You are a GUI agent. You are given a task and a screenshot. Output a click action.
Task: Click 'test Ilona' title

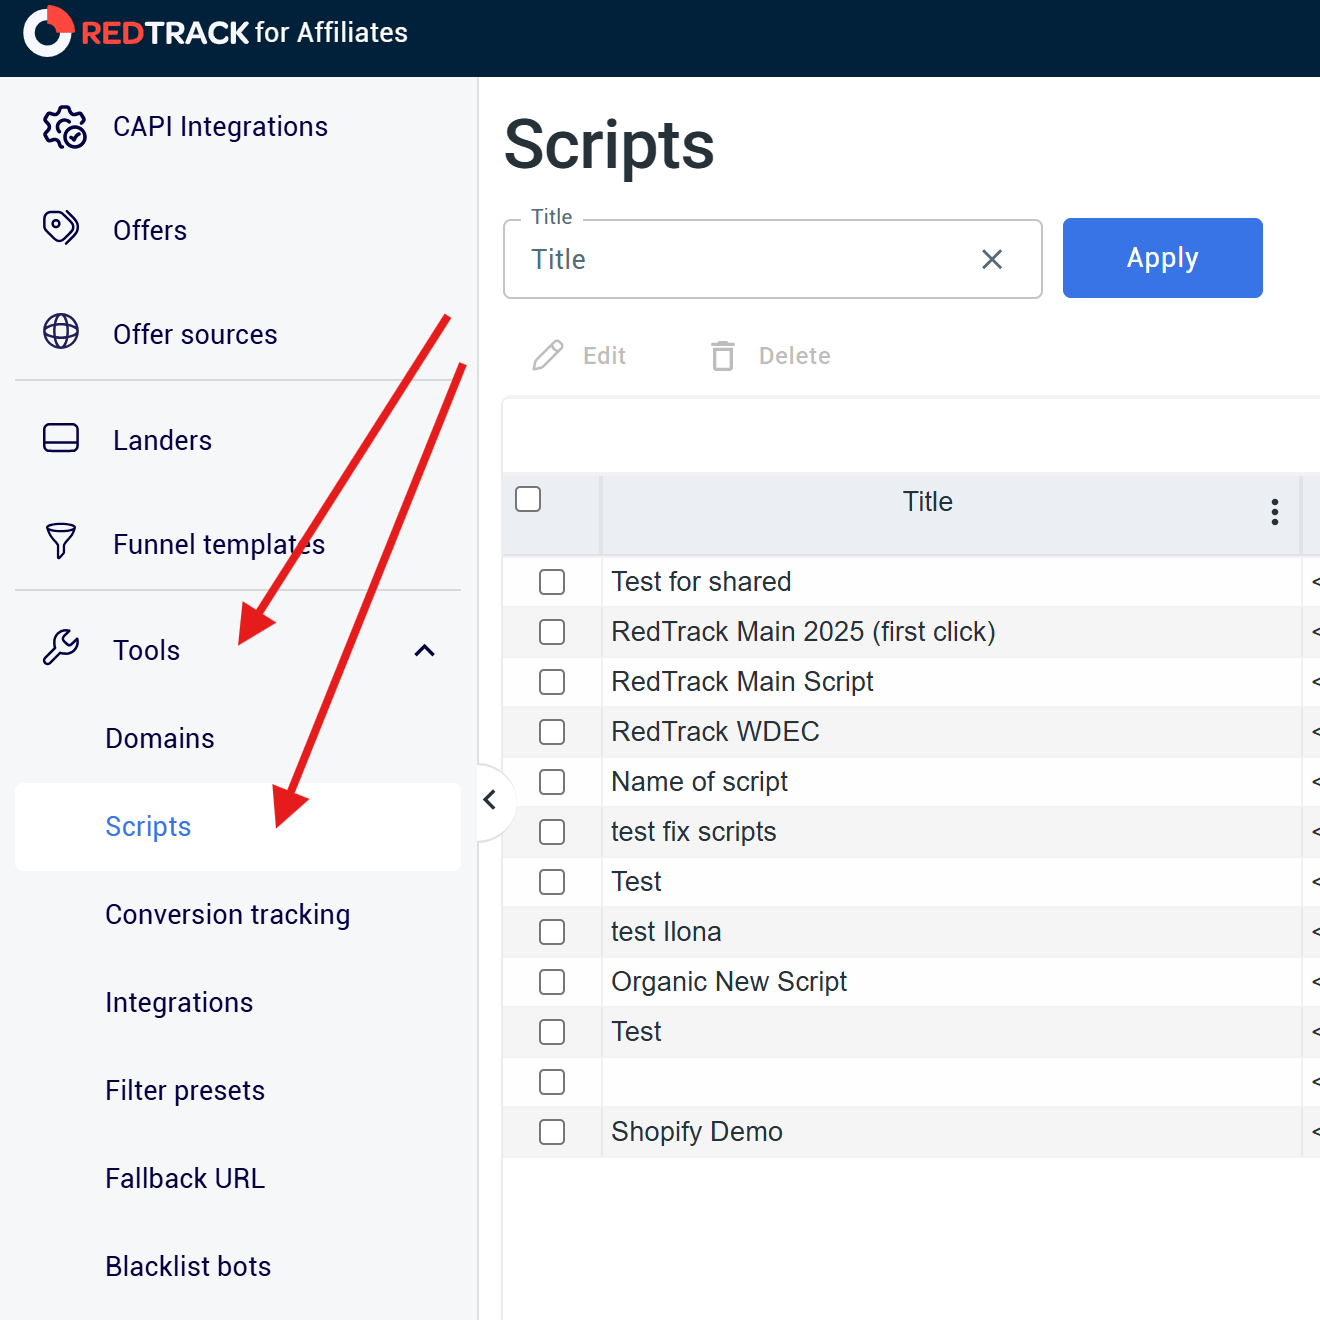pos(666,932)
